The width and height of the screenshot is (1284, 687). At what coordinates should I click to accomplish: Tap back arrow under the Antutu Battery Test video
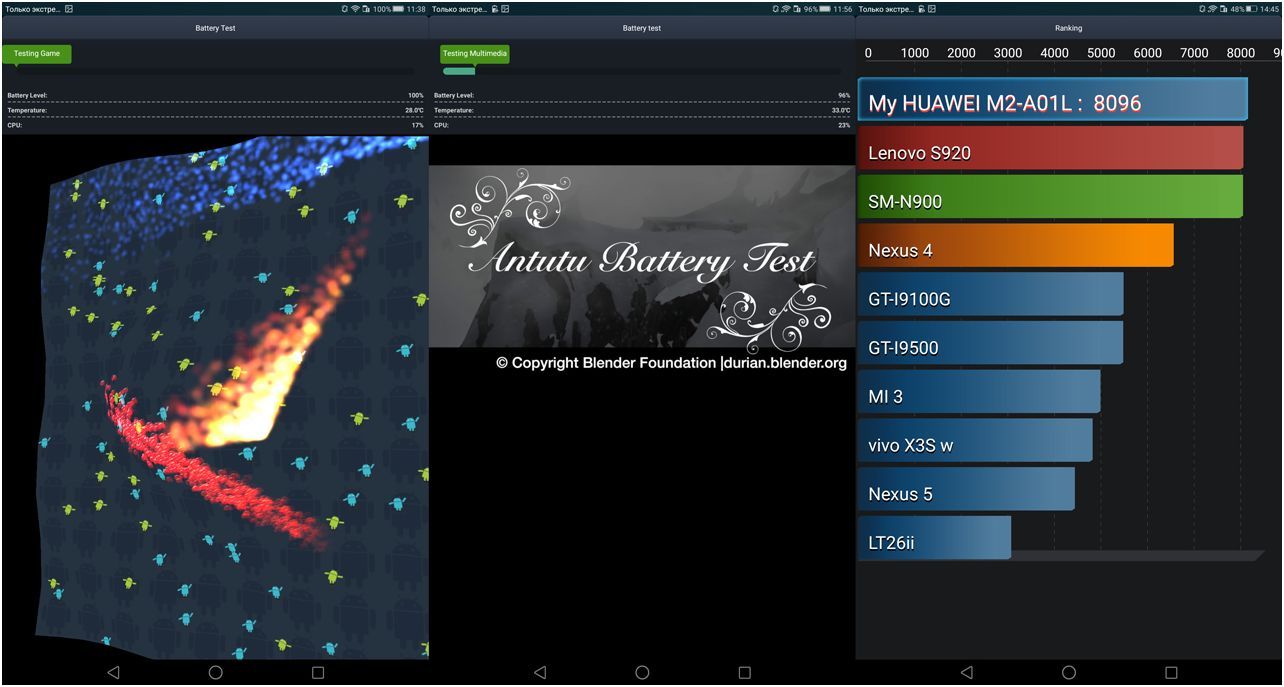pyautogui.click(x=540, y=673)
